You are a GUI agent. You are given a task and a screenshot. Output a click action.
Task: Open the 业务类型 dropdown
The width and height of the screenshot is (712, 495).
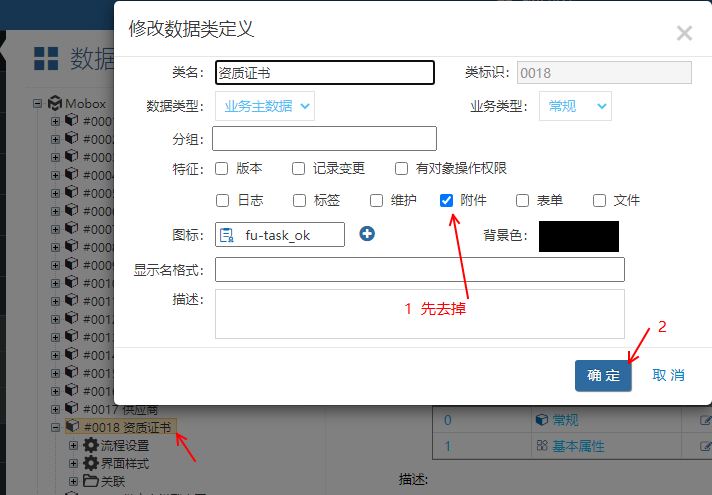pyautogui.click(x=575, y=106)
